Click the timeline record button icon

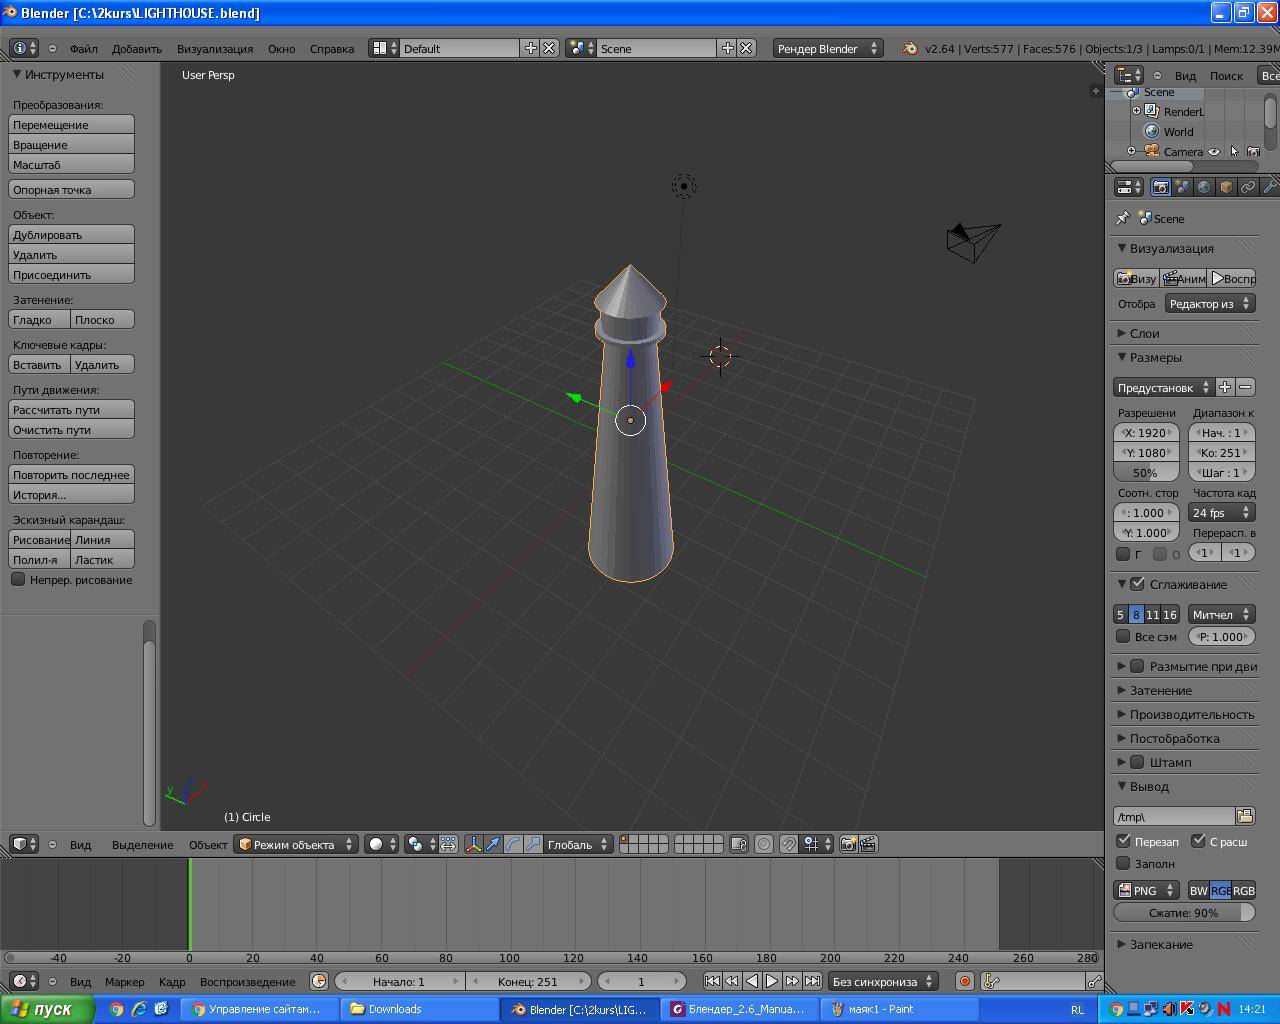point(965,981)
